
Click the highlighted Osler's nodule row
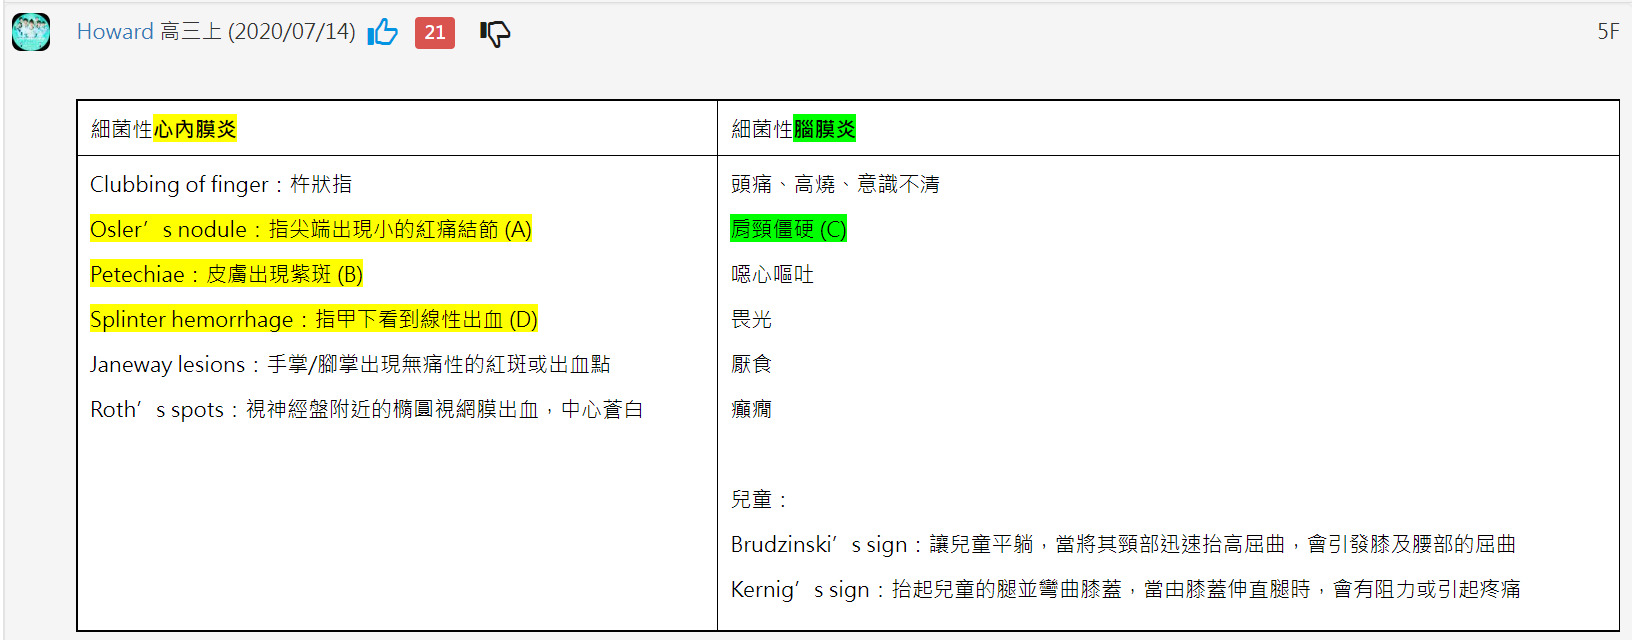coord(310,229)
